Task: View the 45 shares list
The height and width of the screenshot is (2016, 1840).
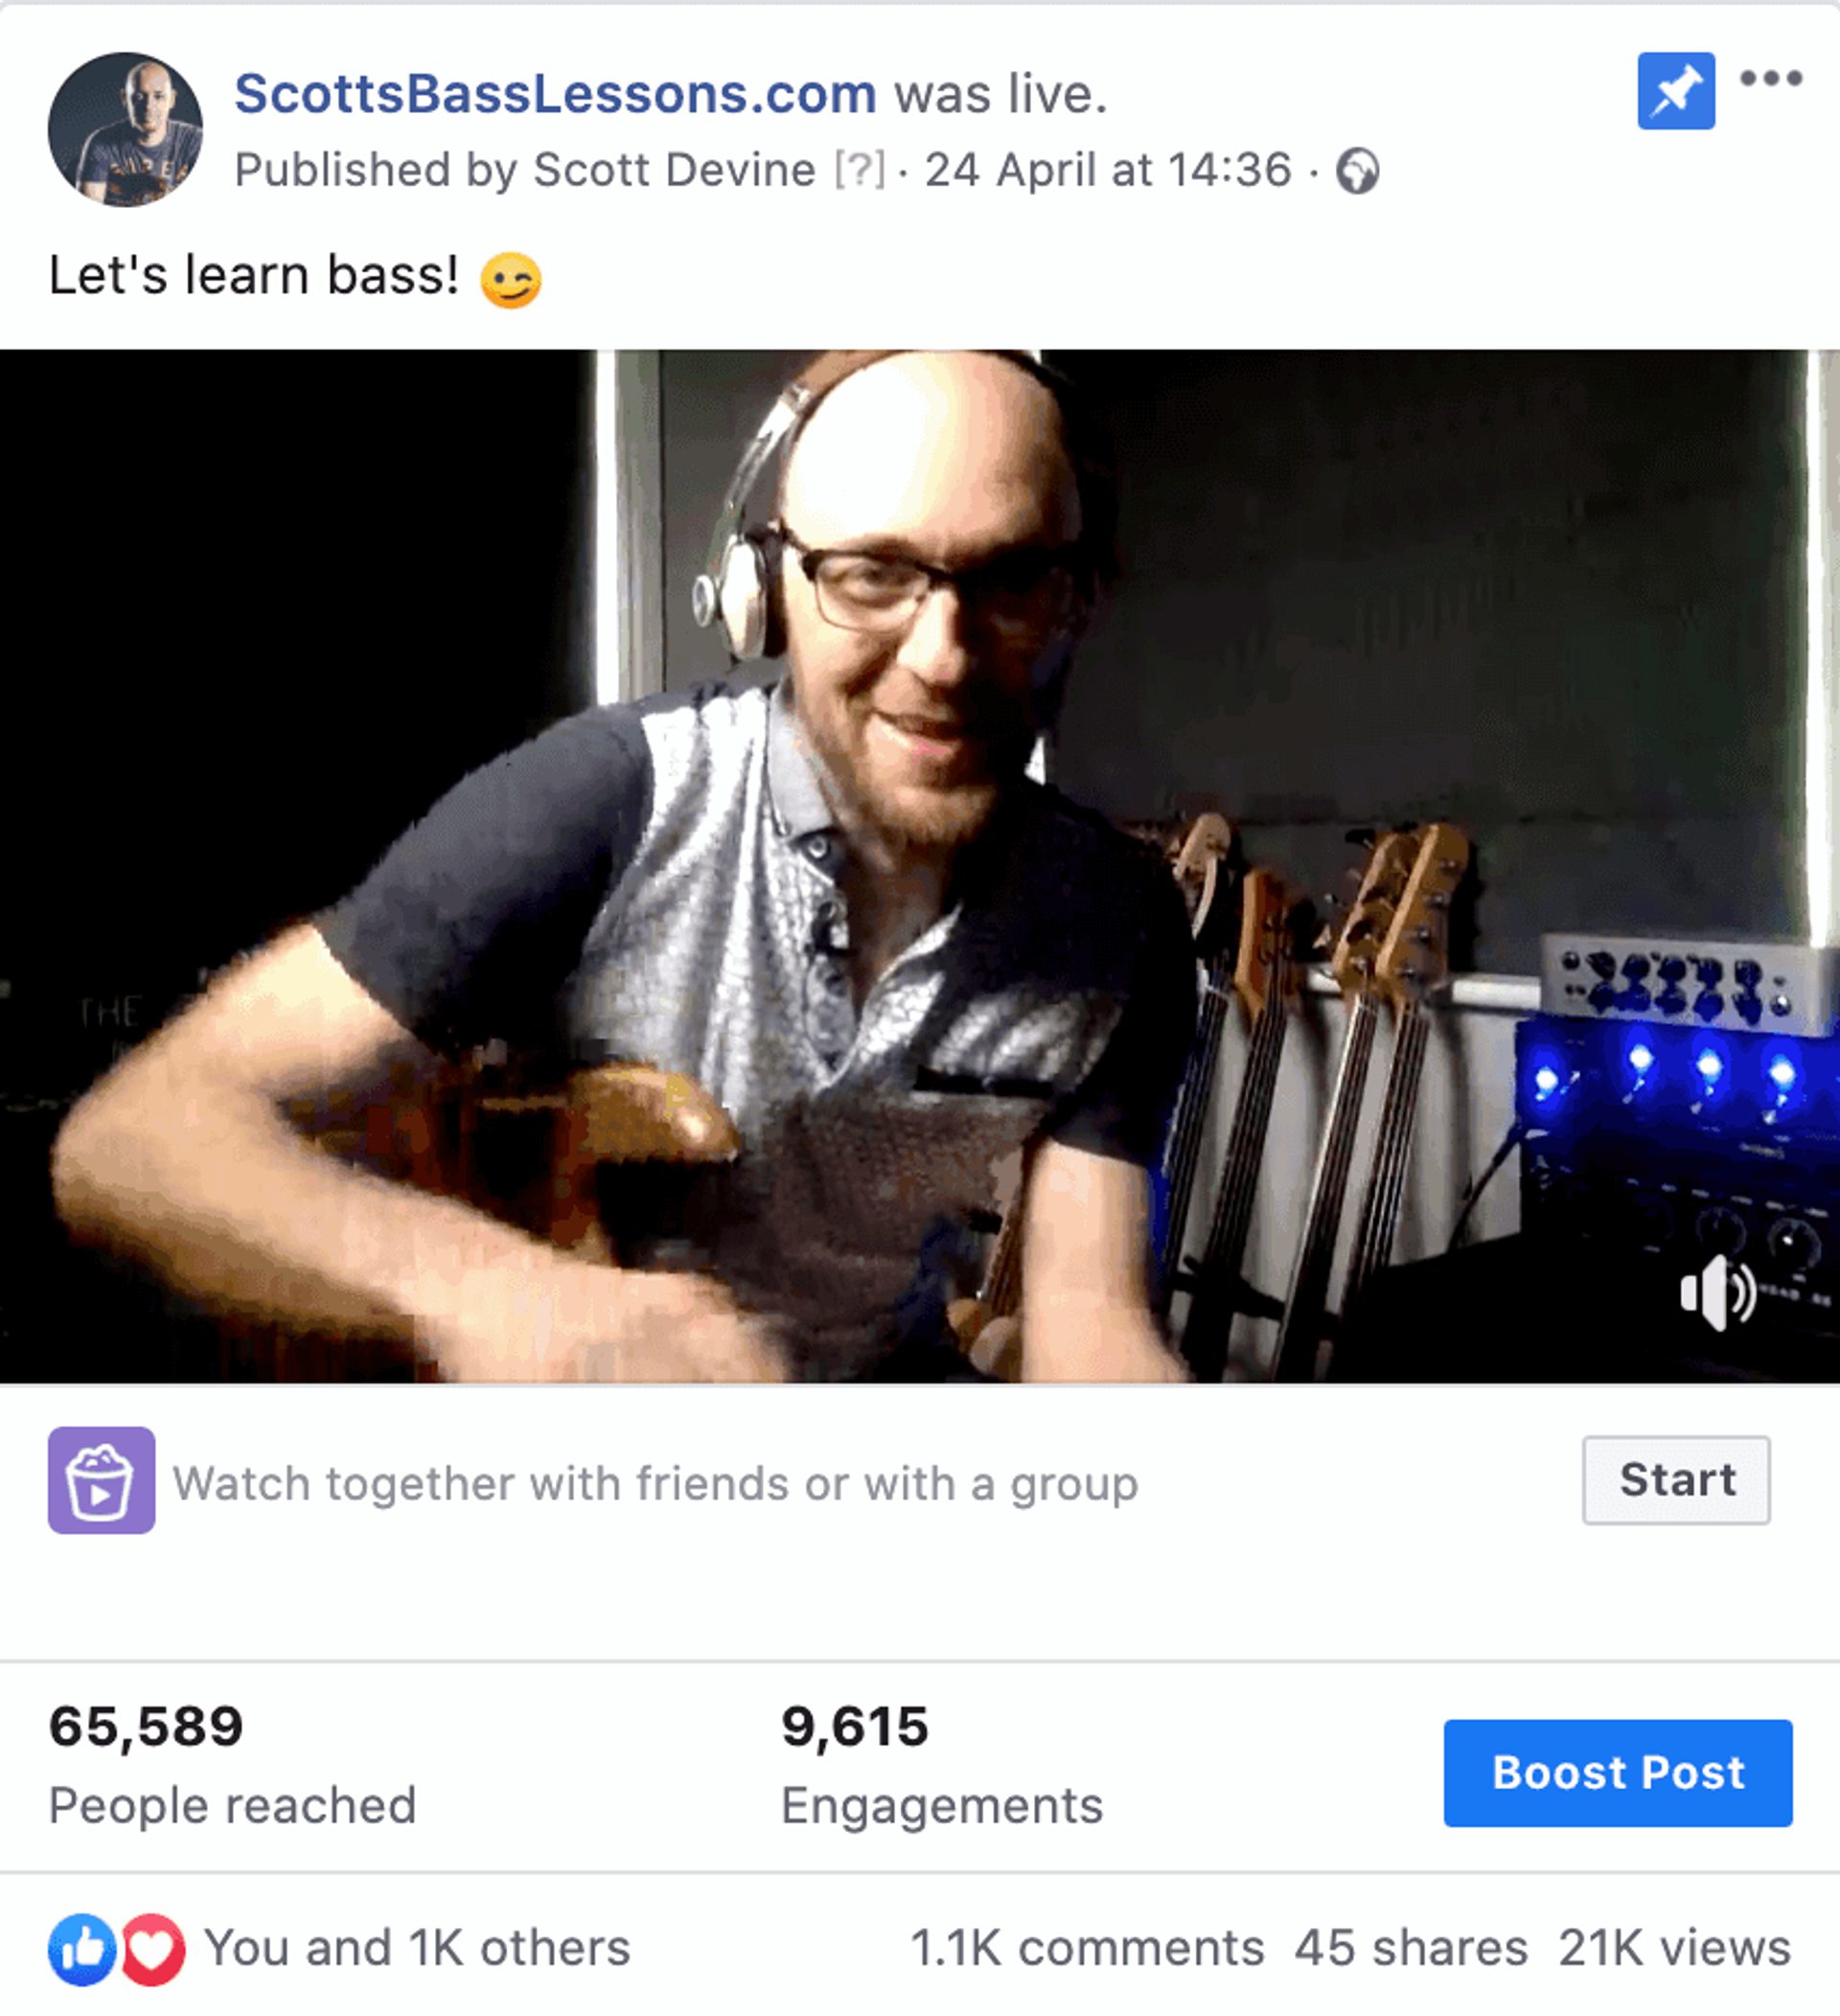Action: (x=1411, y=1948)
